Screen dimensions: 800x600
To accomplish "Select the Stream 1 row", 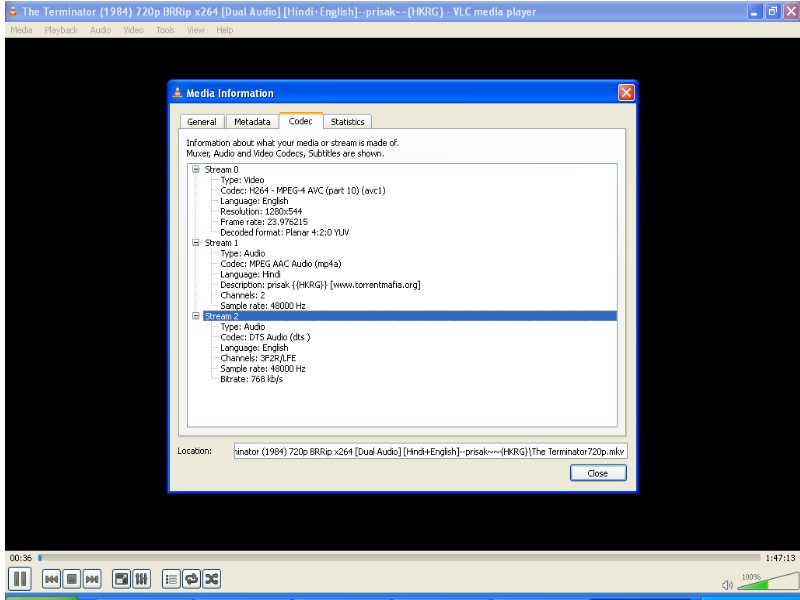I will click(221, 243).
